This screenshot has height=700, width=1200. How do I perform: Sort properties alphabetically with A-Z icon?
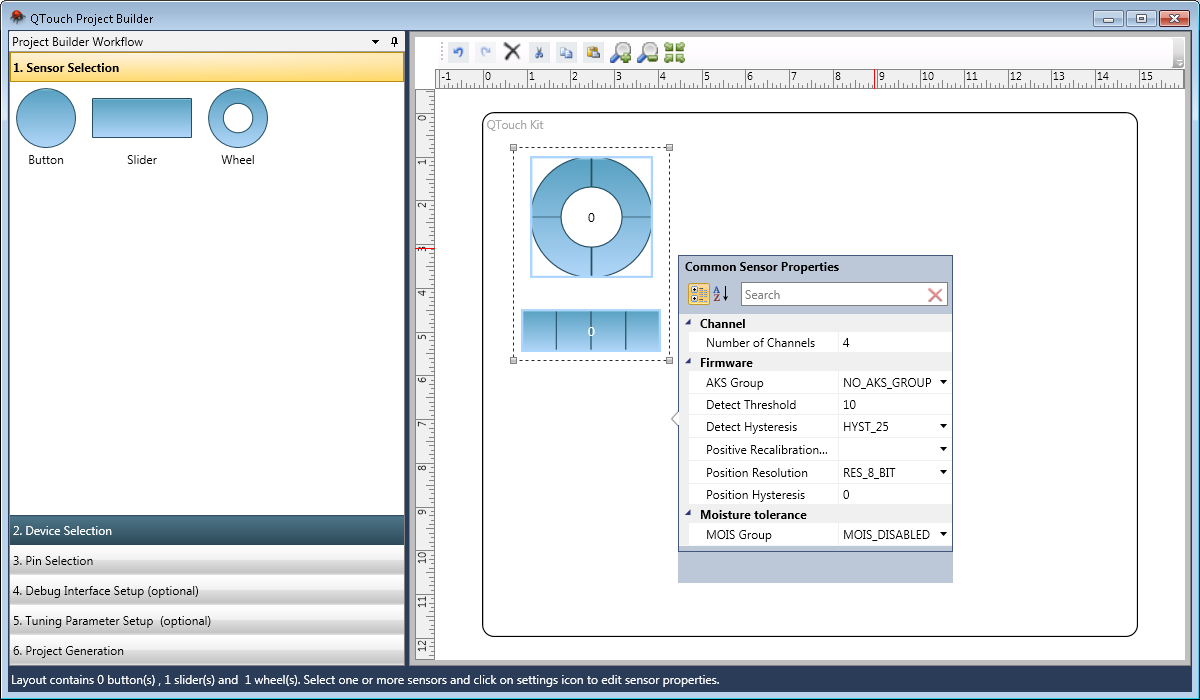(x=721, y=294)
